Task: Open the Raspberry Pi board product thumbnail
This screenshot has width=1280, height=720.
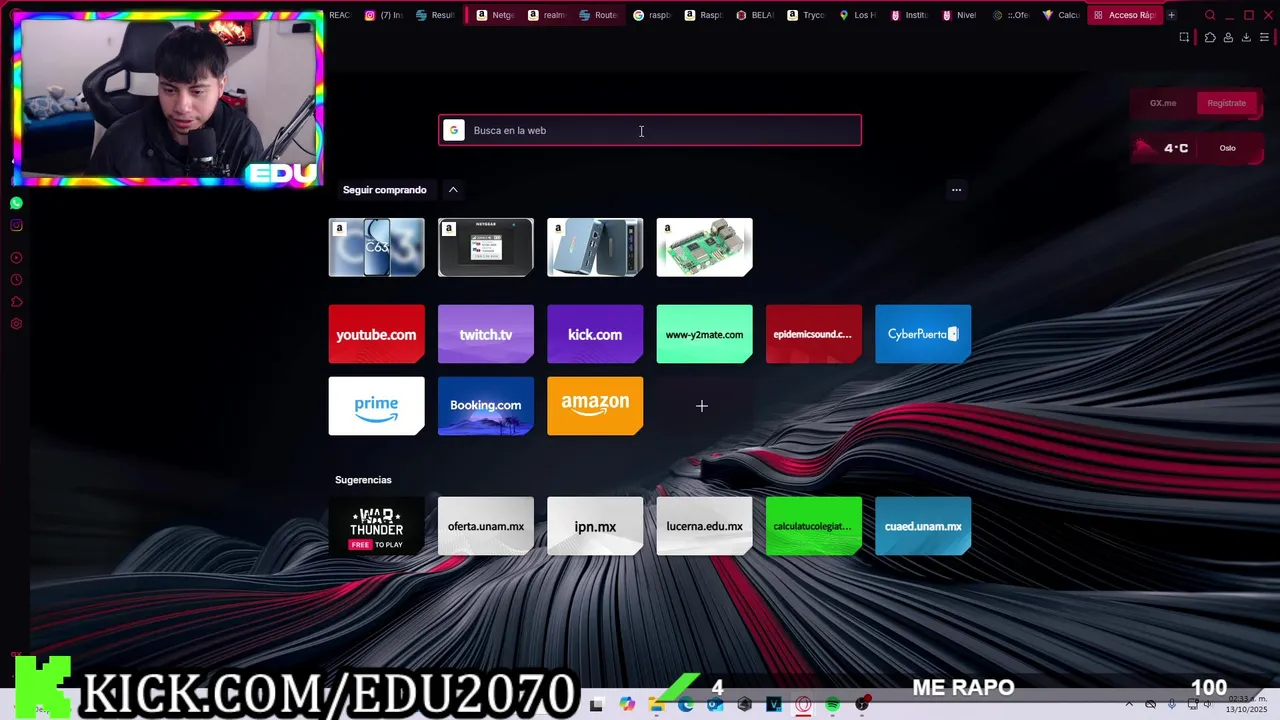Action: (x=704, y=247)
